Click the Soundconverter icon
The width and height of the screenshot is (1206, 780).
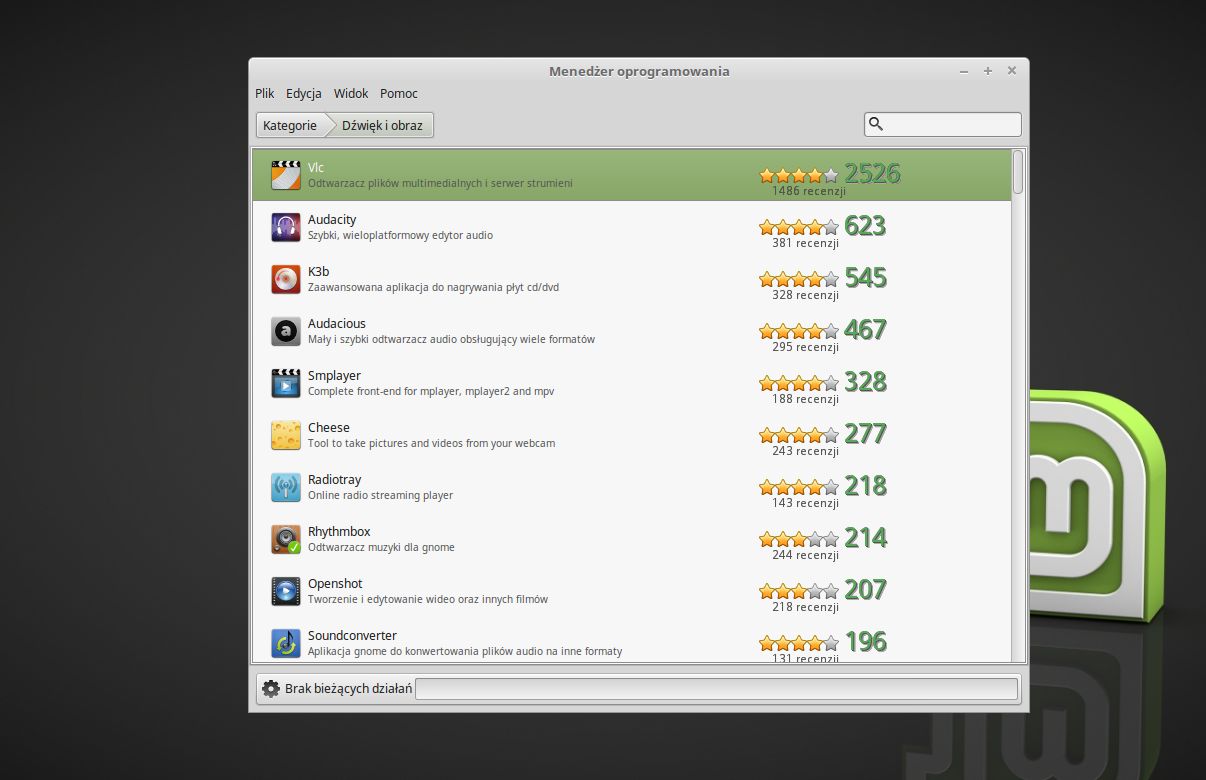pos(286,643)
